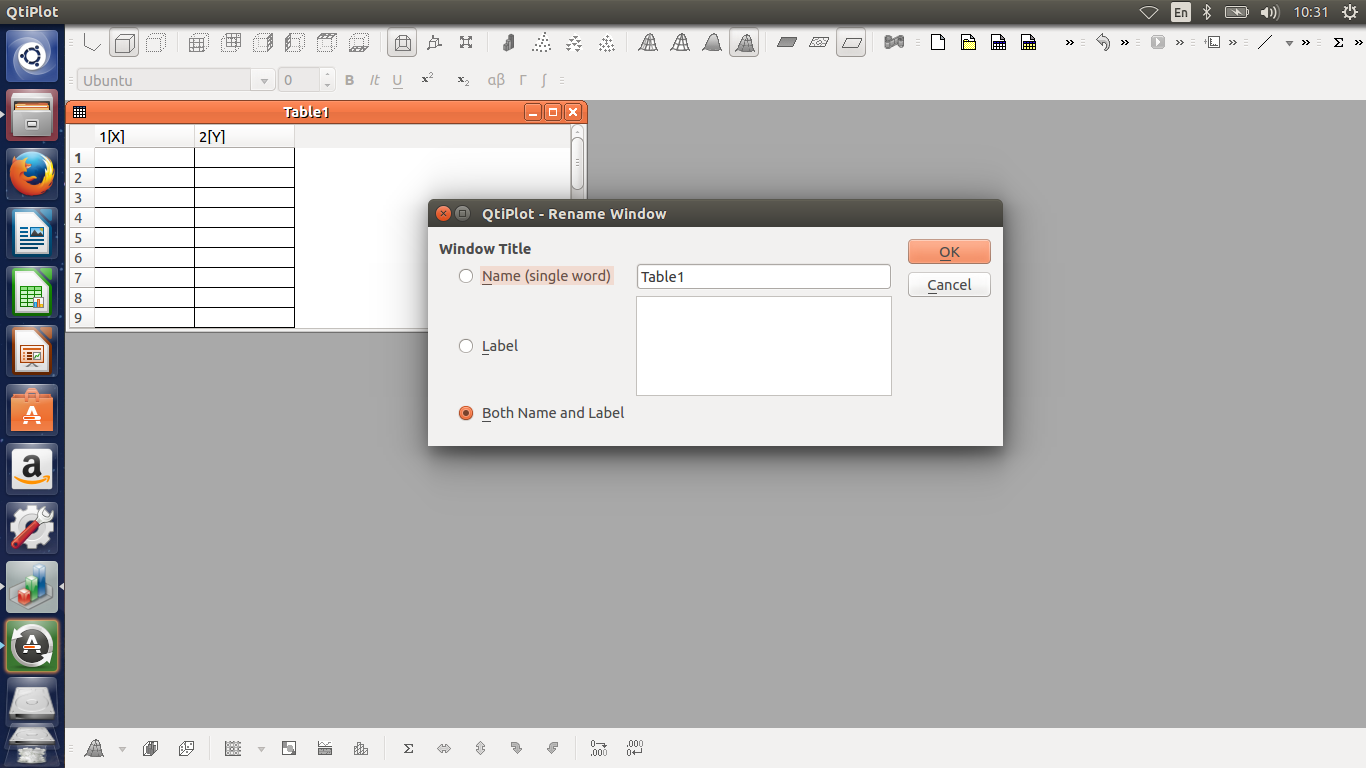Click the Table1 name input field
This screenshot has height=768, width=1366.
pyautogui.click(x=763, y=277)
